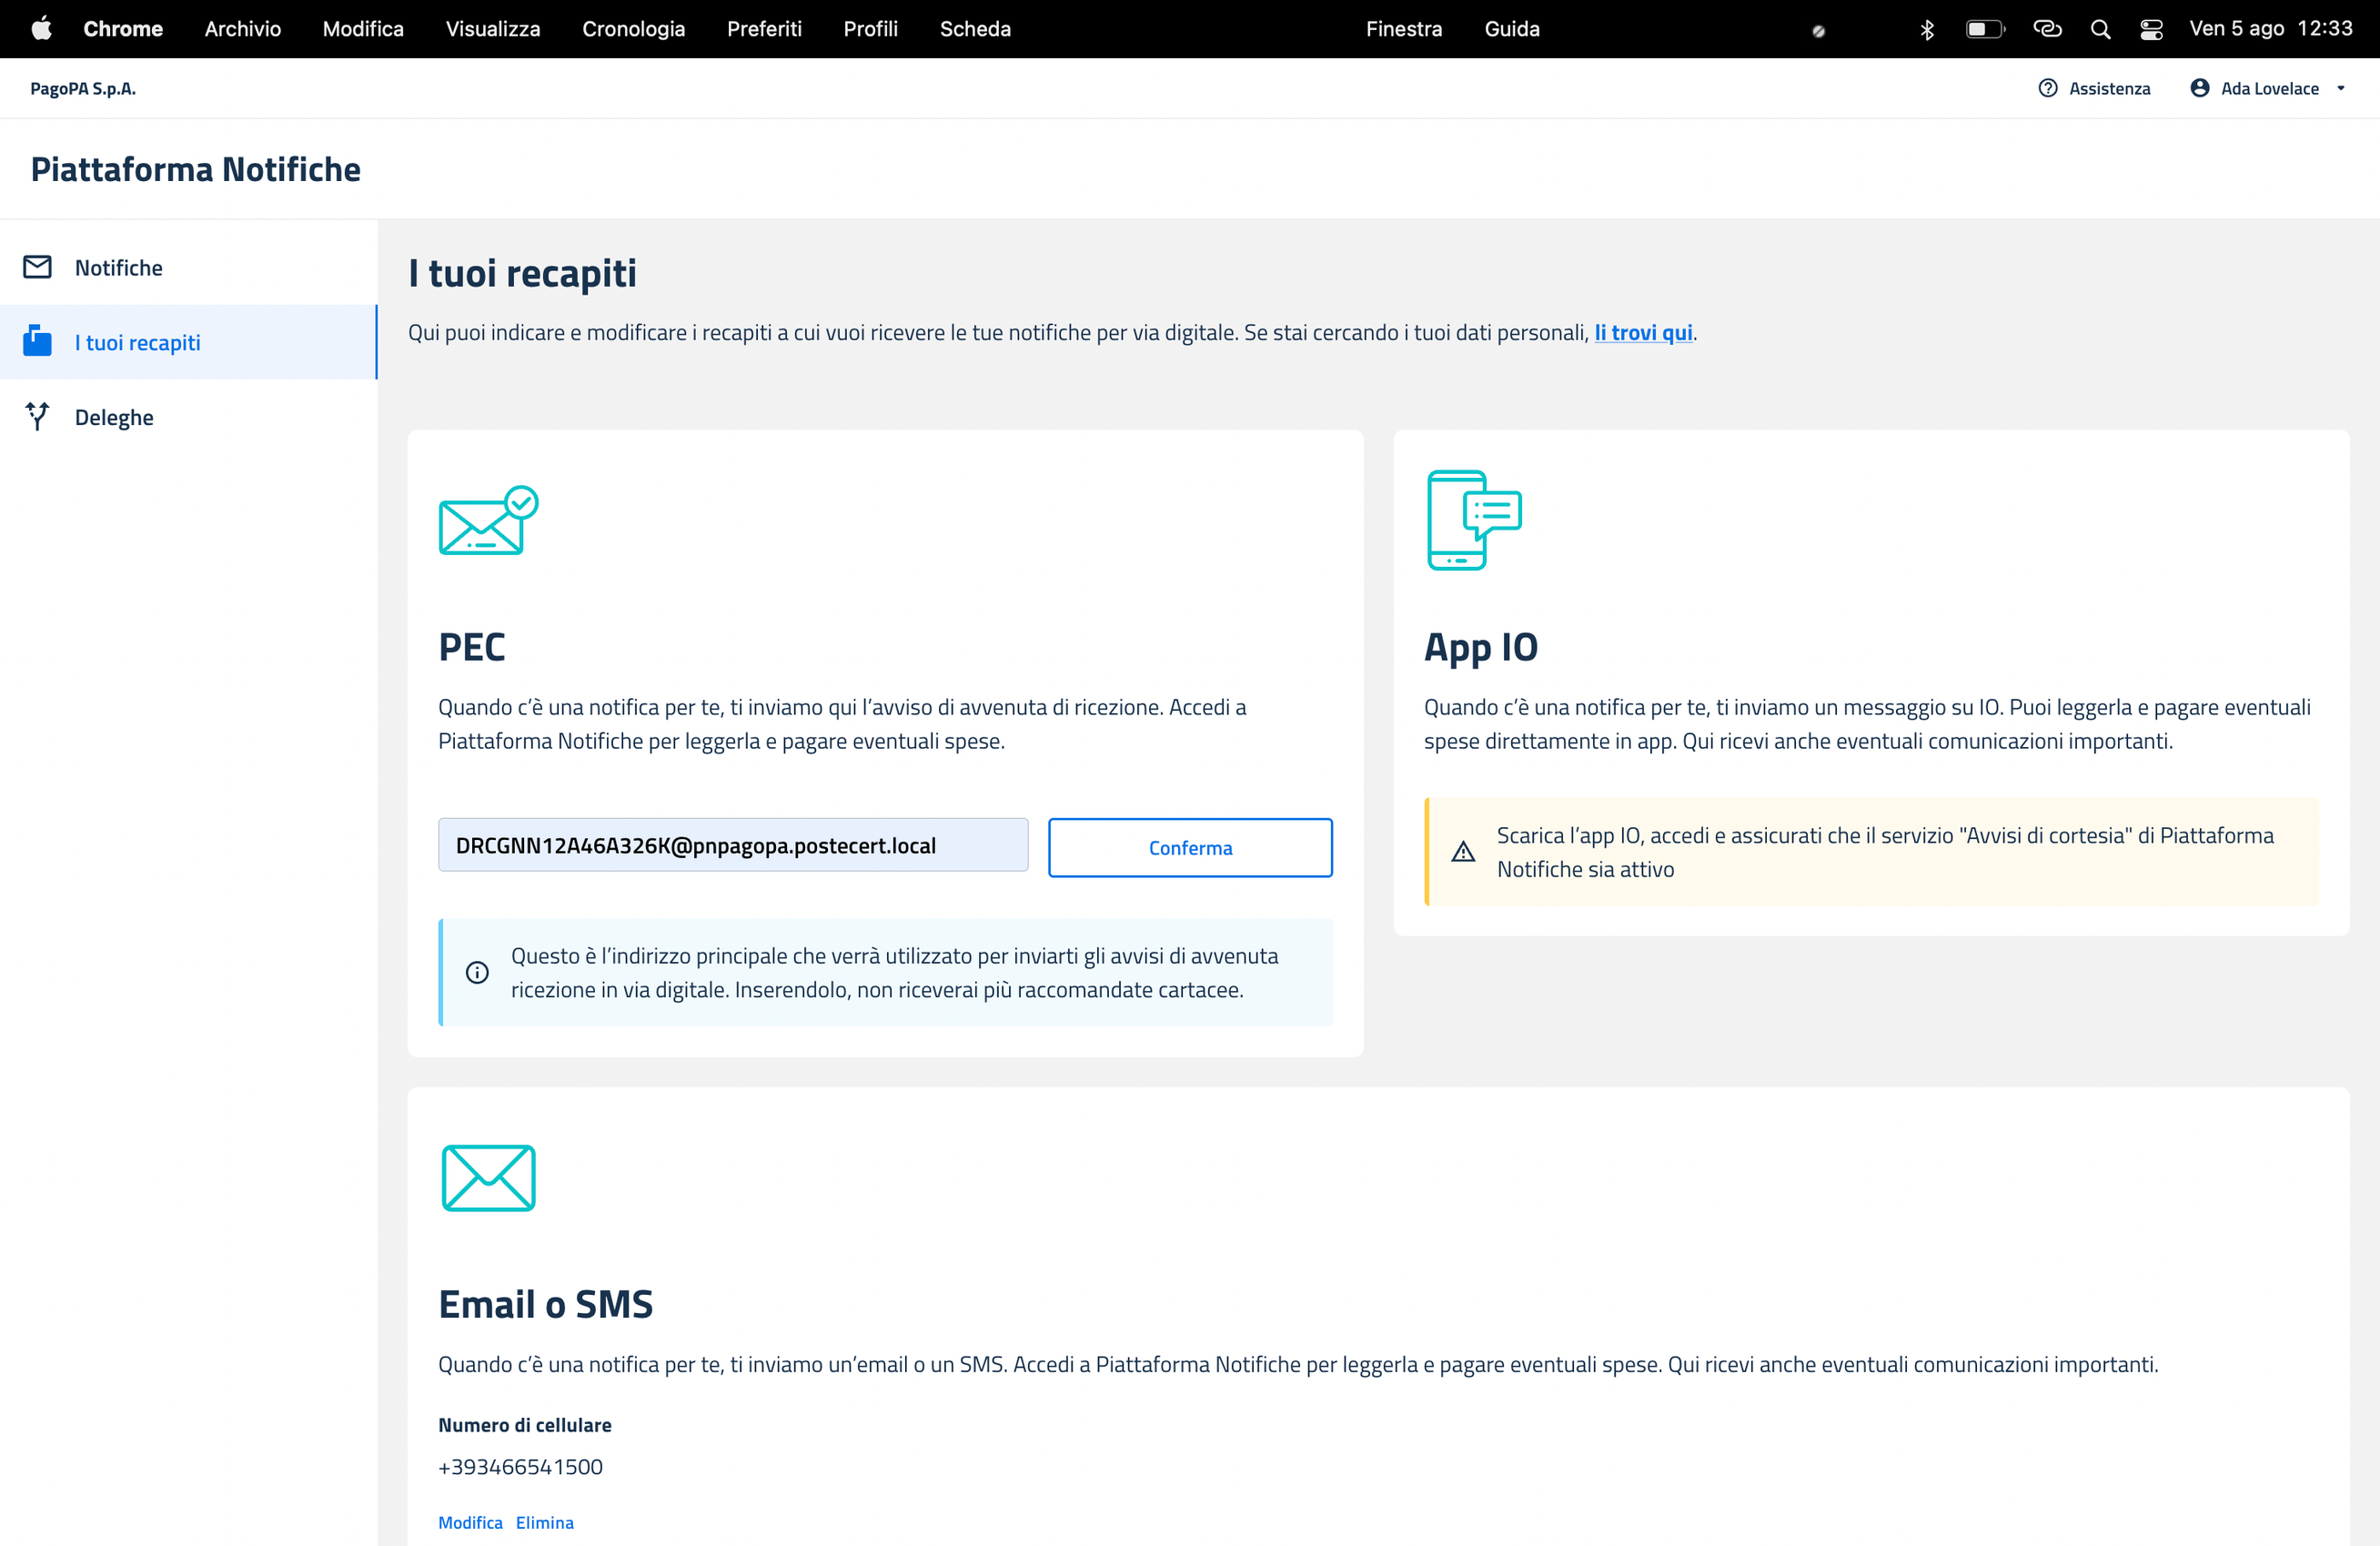This screenshot has height=1546, width=2380.
Task: Click the App IO phone illustration icon
Action: tap(1474, 520)
